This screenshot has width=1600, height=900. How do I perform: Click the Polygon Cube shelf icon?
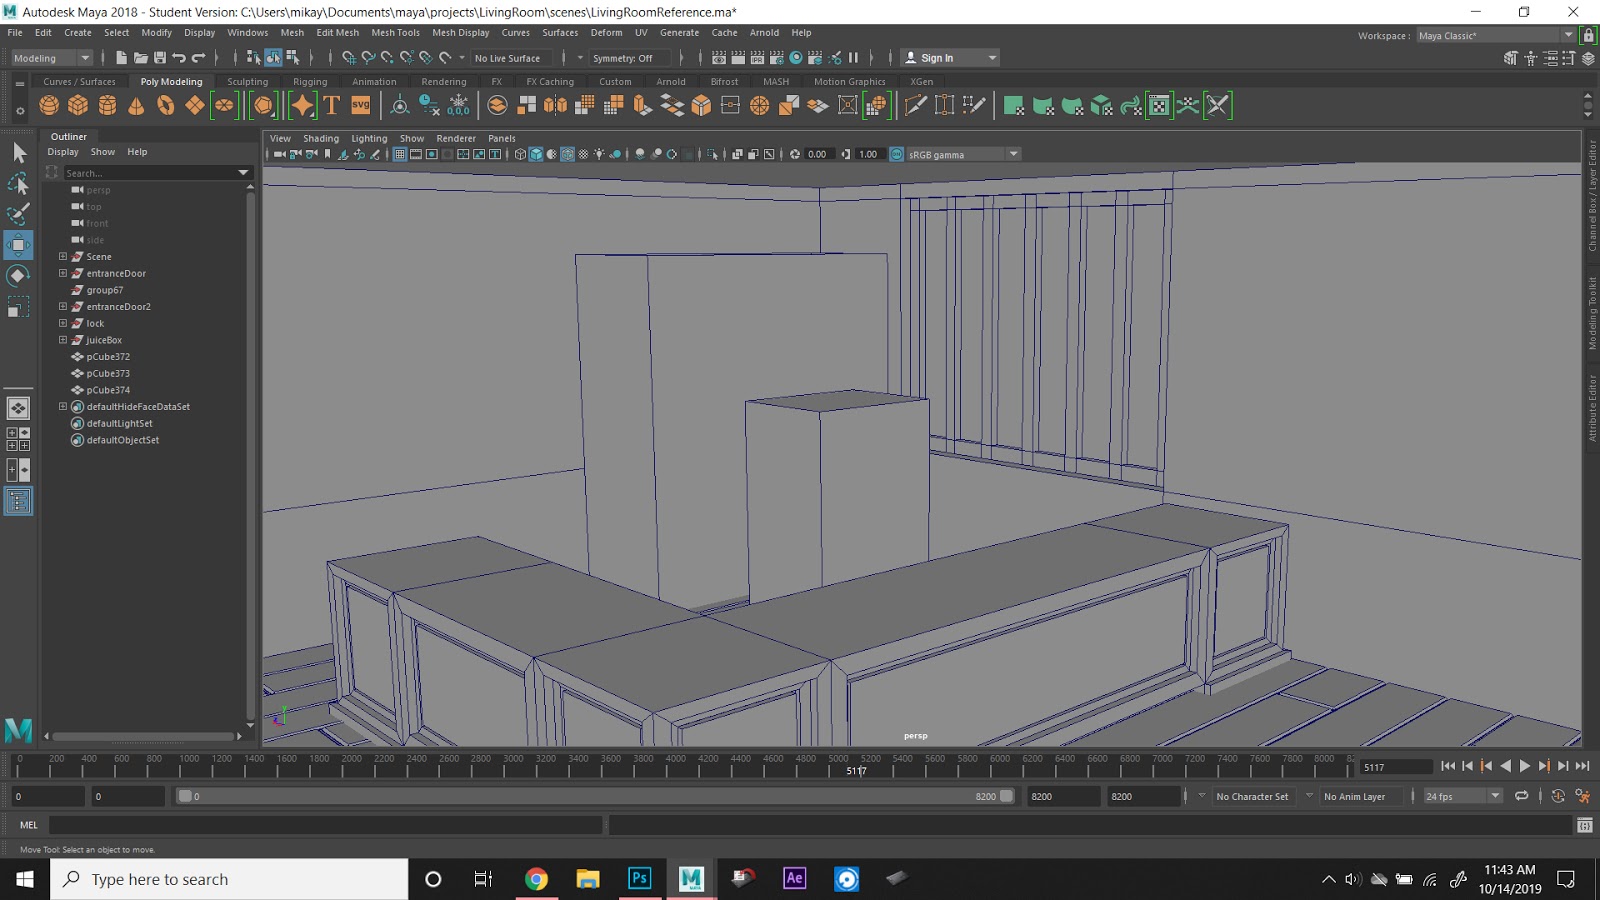[x=78, y=105]
